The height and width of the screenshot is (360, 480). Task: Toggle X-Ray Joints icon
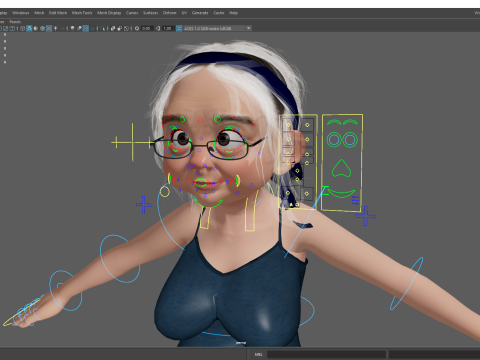(126, 28)
